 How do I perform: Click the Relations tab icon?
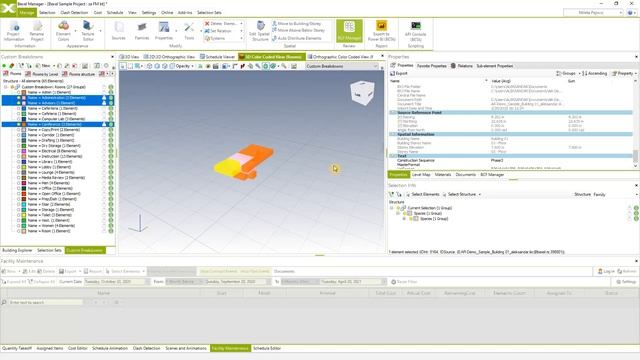pos(453,66)
